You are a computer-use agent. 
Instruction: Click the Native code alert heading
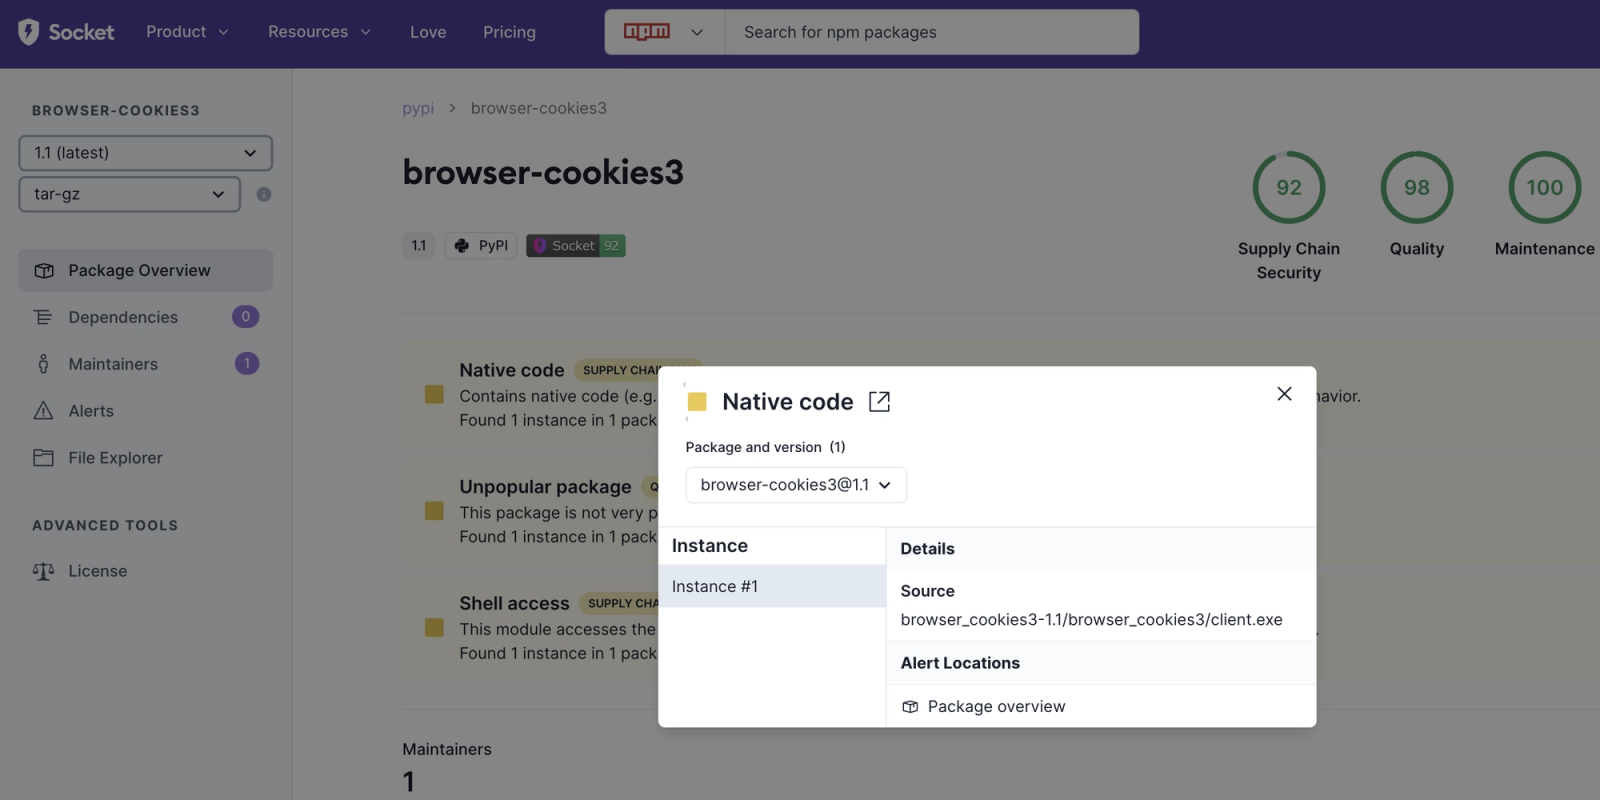(512, 370)
